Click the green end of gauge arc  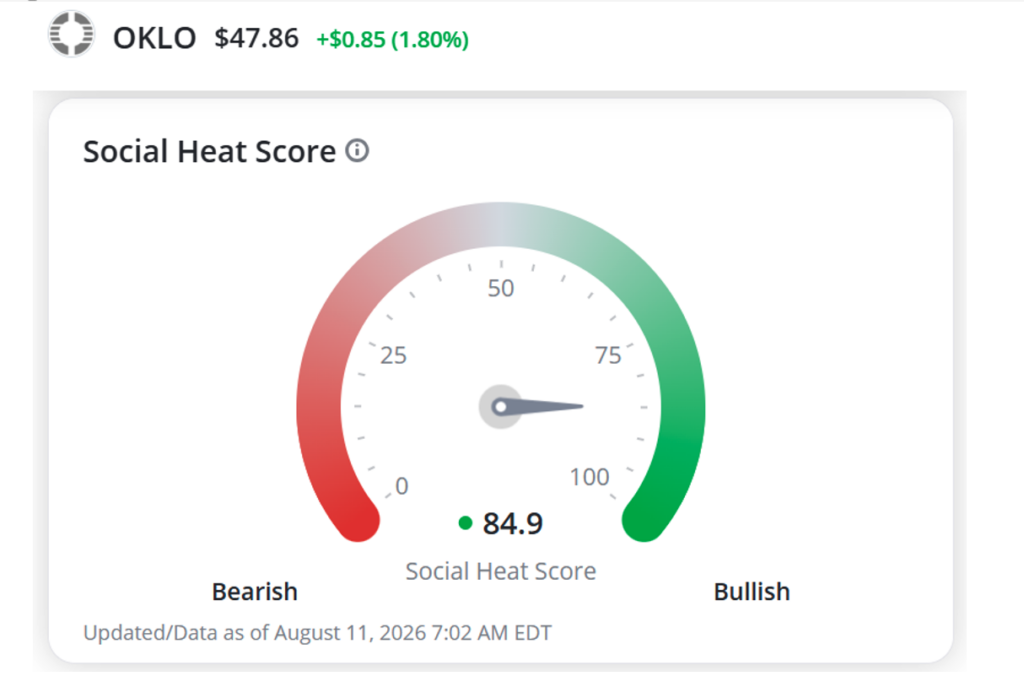point(644,520)
